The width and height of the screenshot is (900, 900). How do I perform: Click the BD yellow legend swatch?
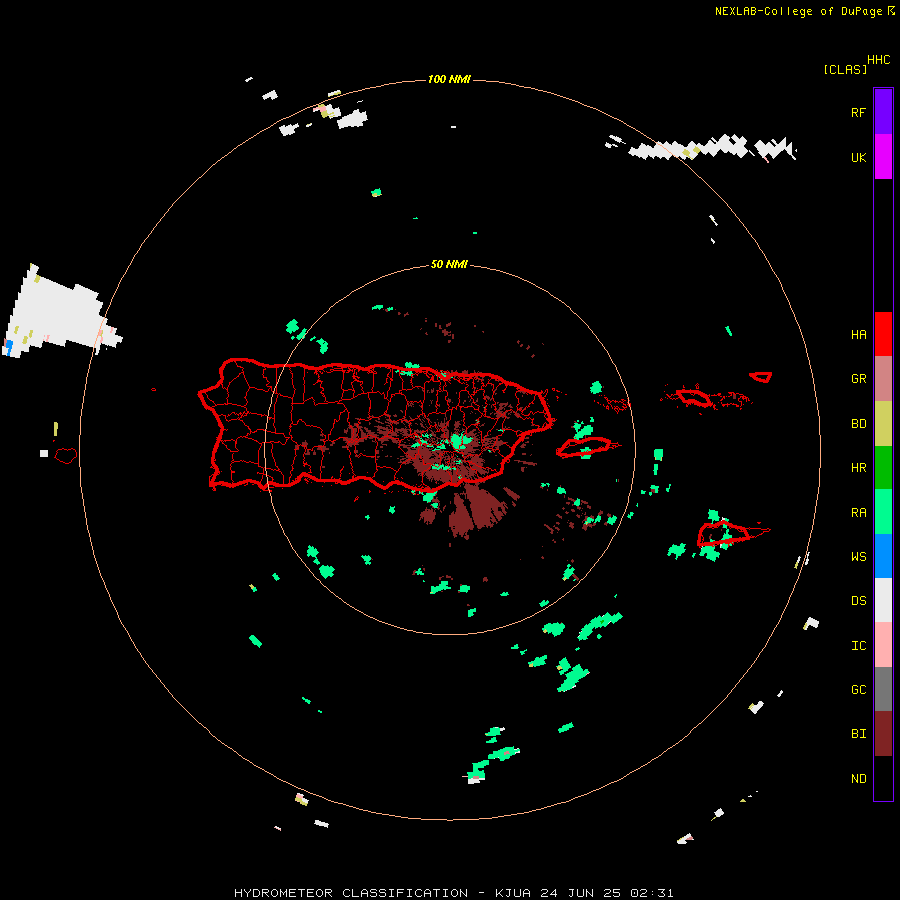pos(883,423)
